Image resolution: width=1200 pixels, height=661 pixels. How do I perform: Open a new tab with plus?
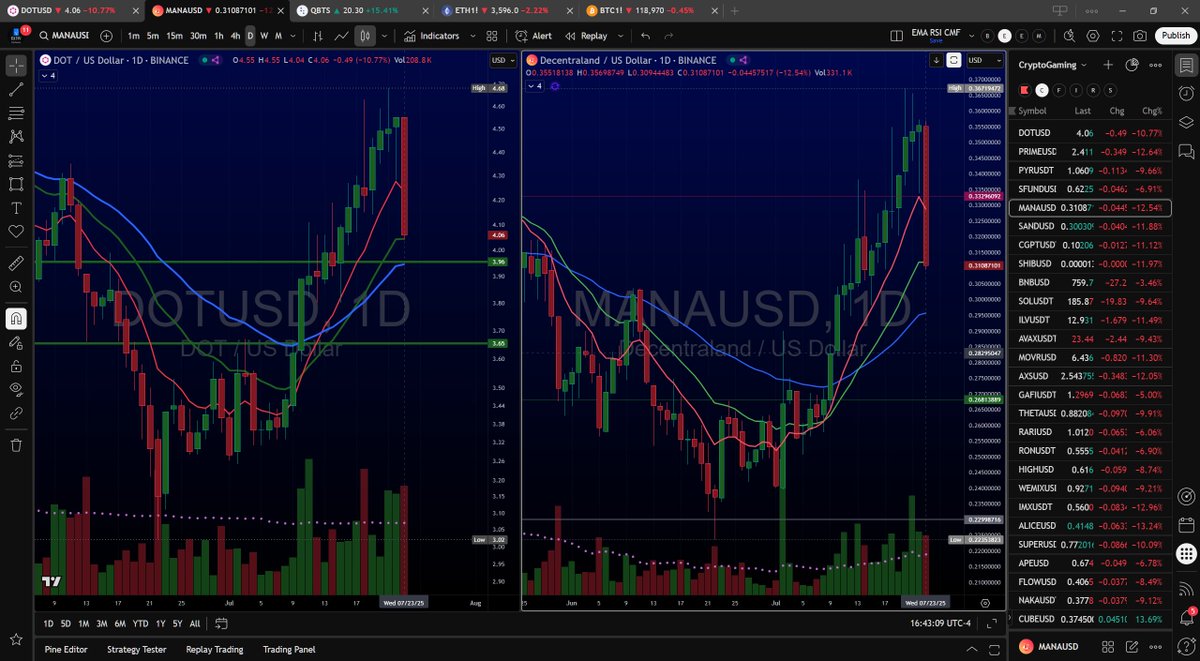734,10
